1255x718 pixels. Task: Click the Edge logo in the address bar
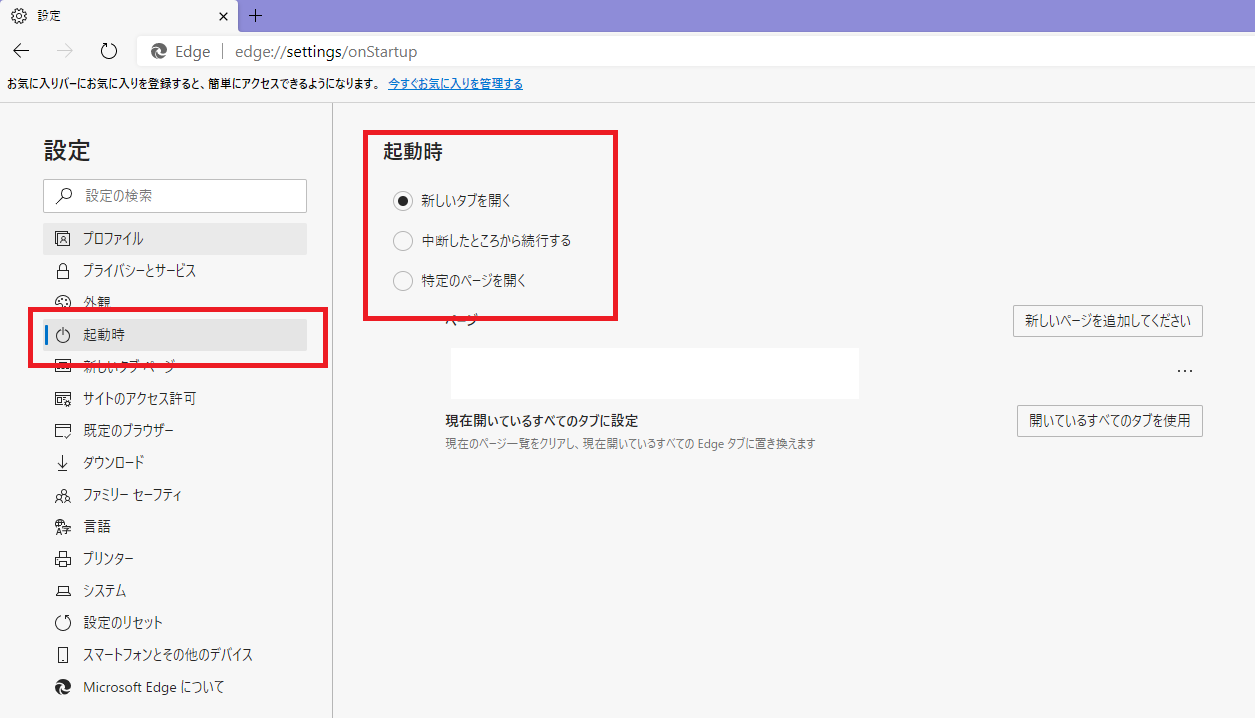158,52
